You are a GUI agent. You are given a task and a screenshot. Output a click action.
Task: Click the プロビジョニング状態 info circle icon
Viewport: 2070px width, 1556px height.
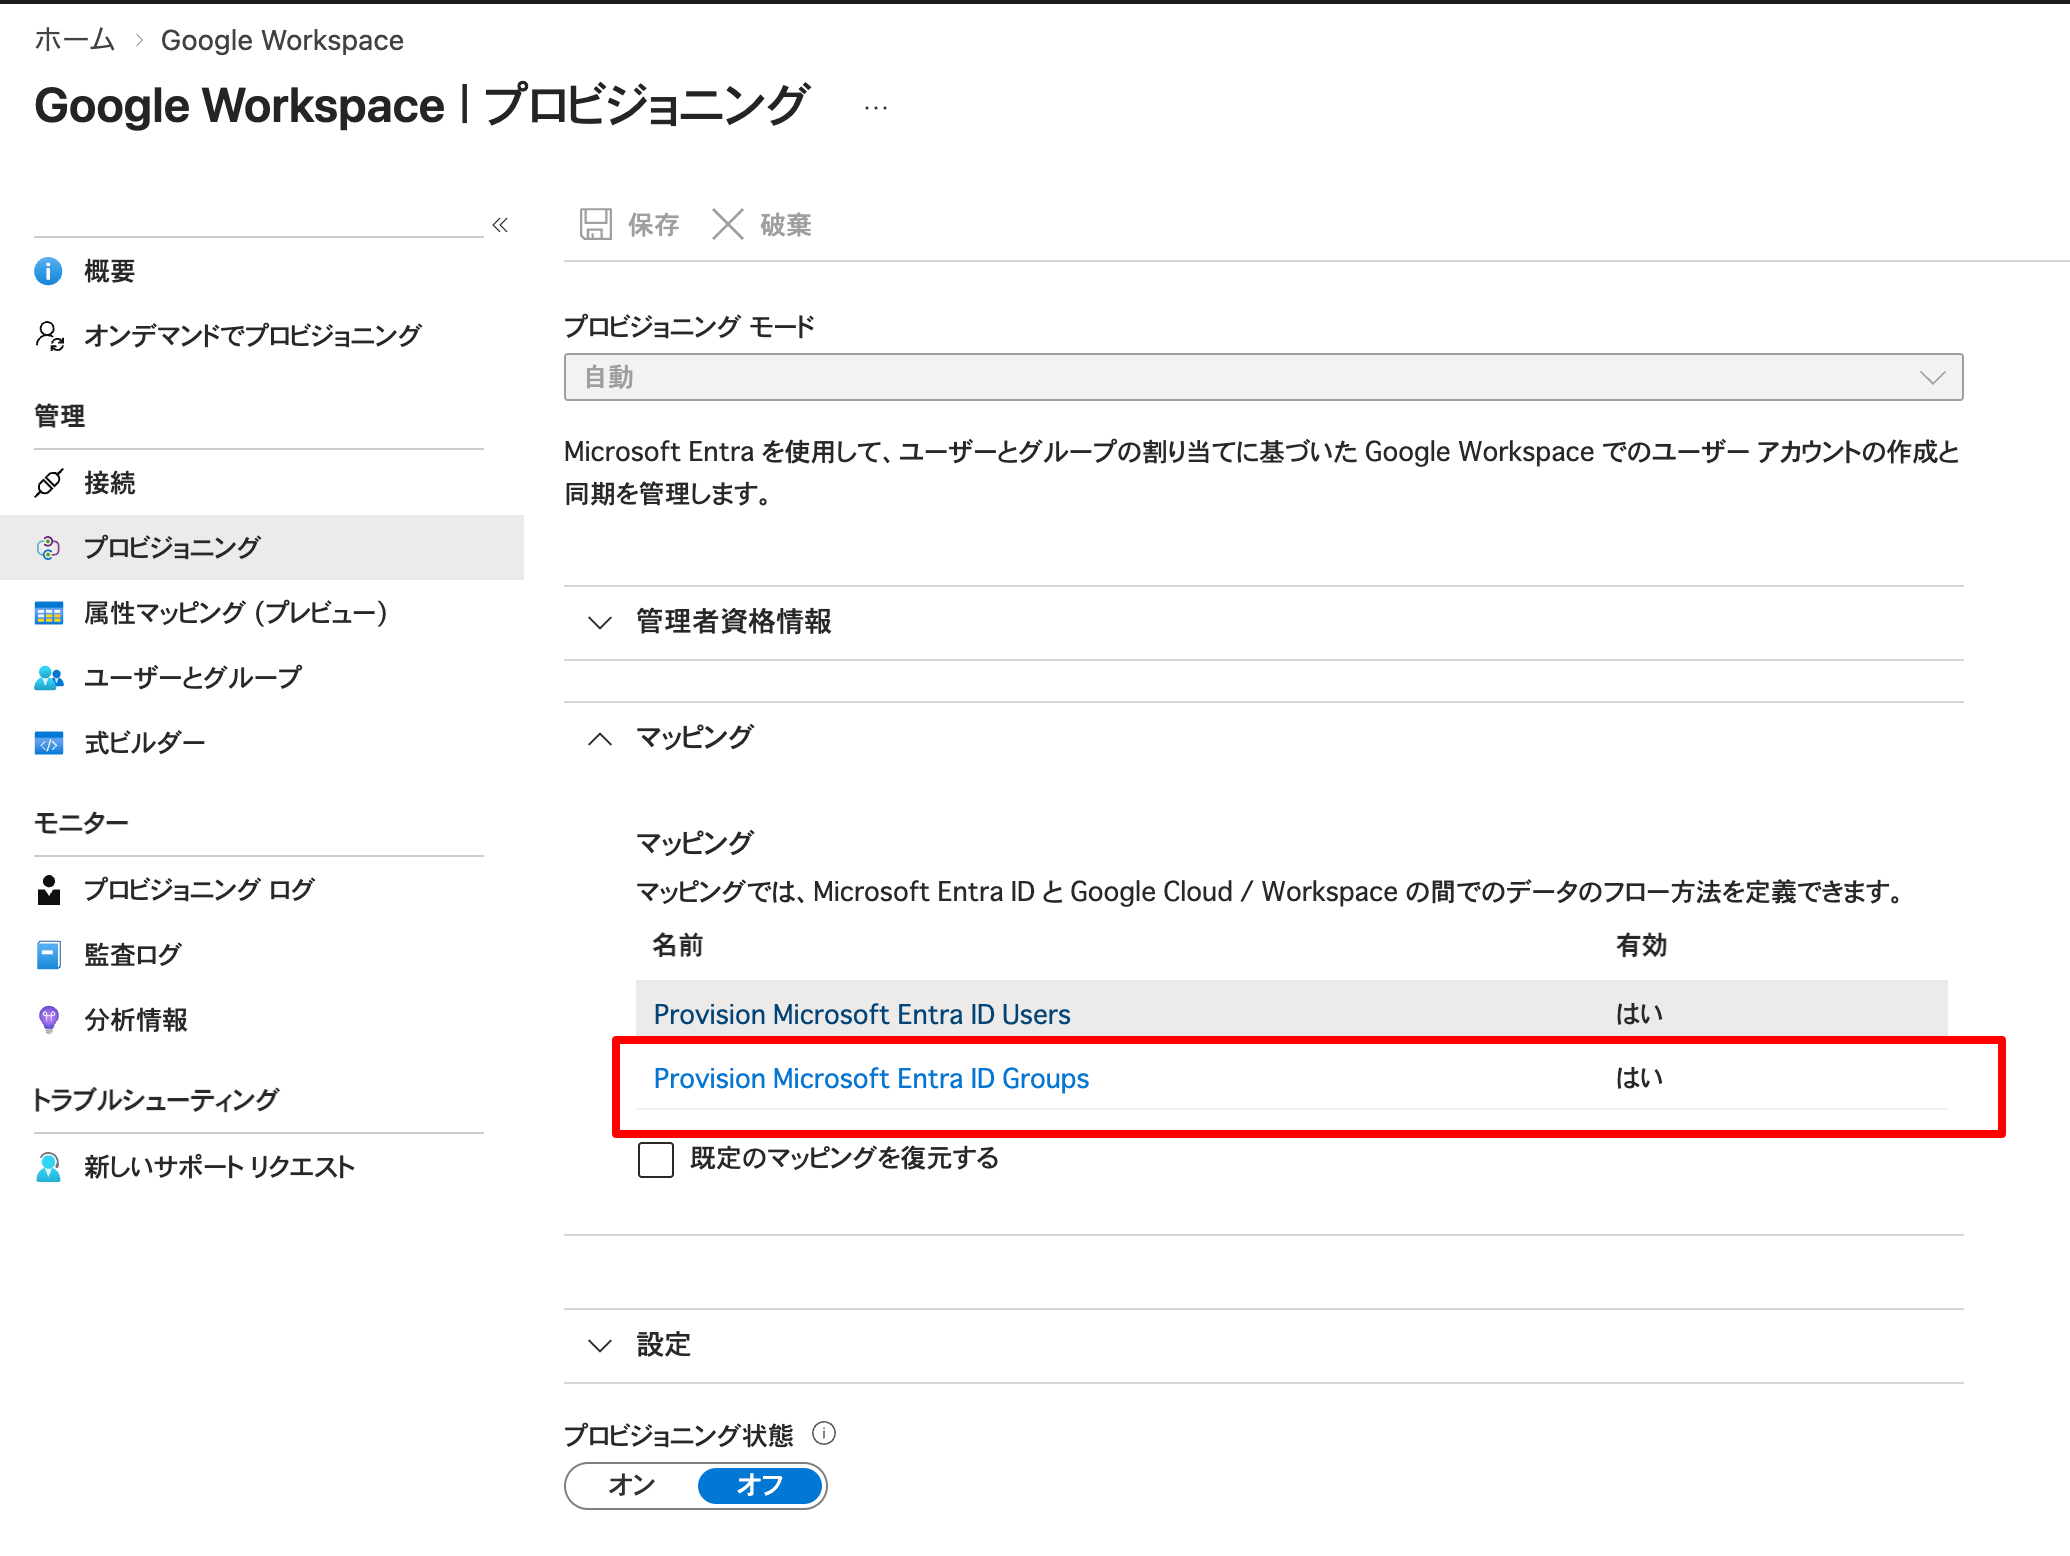[x=824, y=1433]
